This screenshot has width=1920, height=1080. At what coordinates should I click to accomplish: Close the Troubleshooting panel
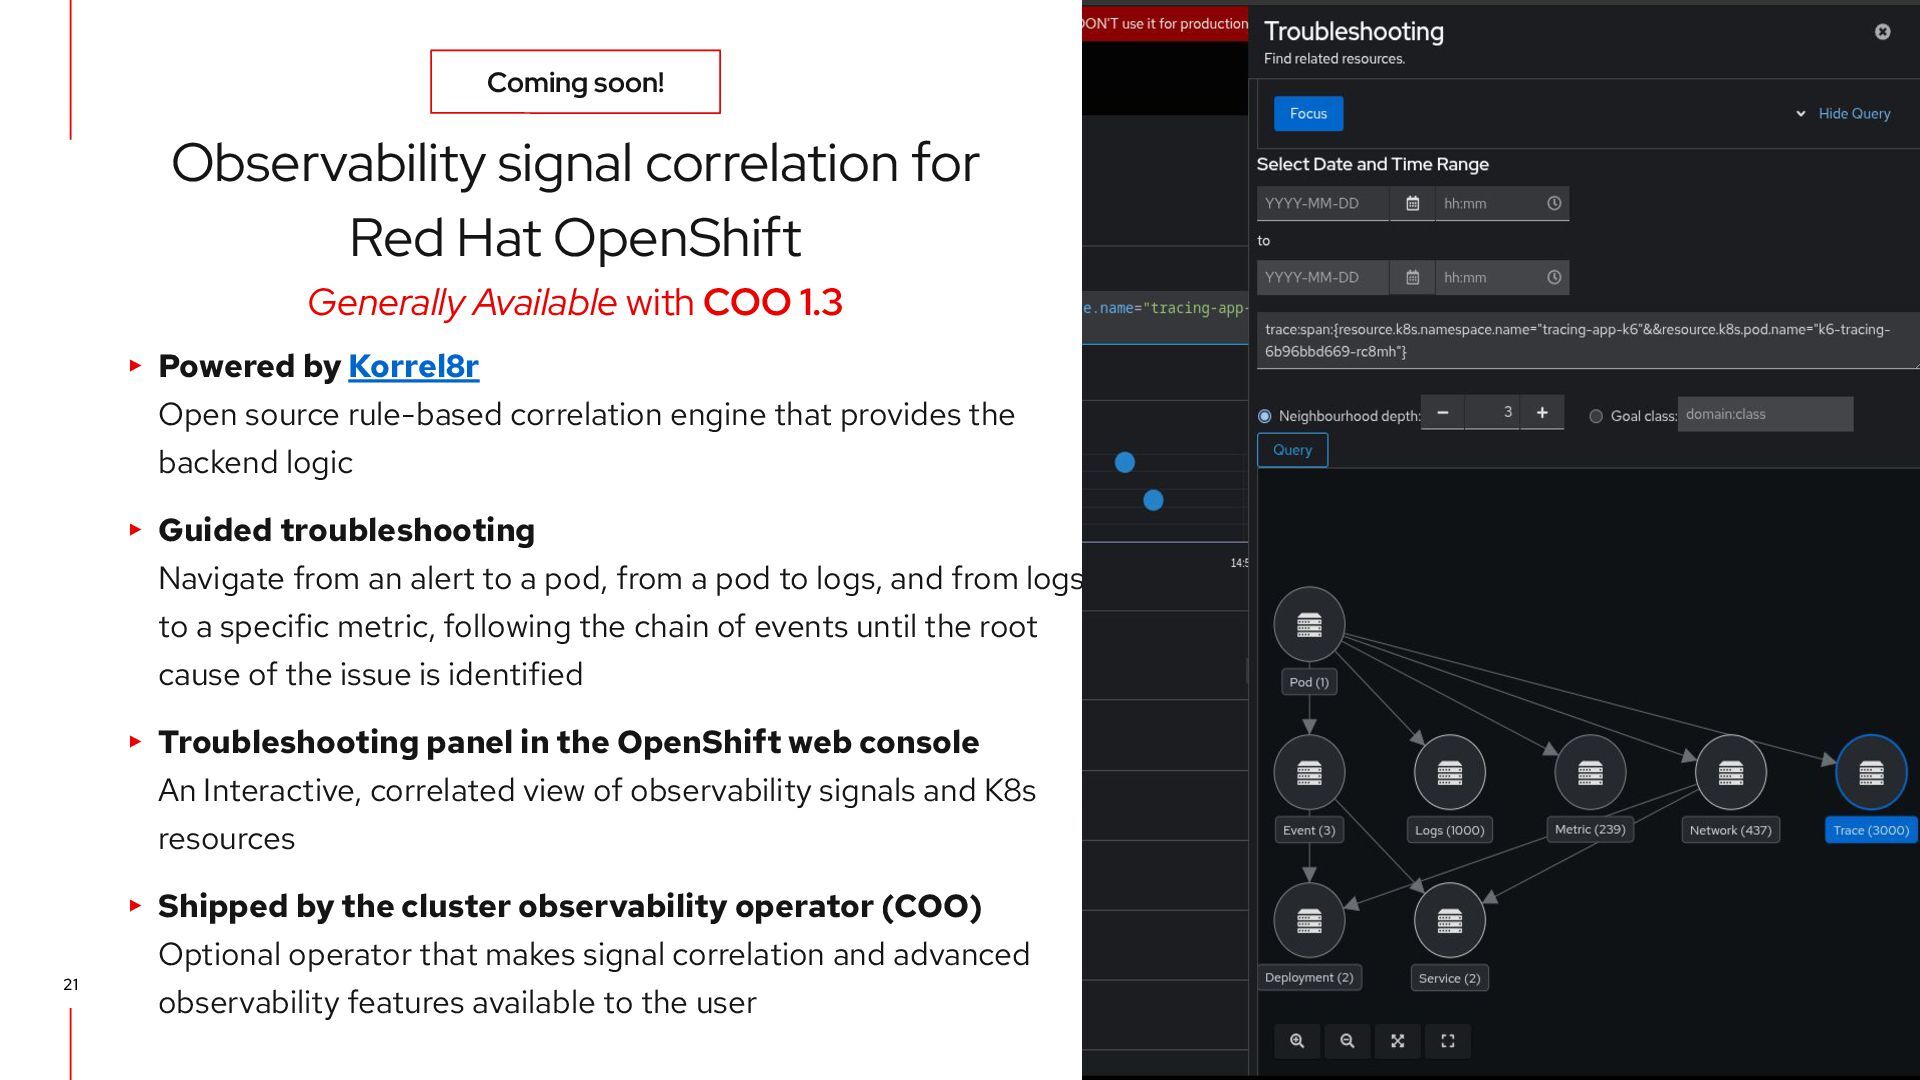1882,32
